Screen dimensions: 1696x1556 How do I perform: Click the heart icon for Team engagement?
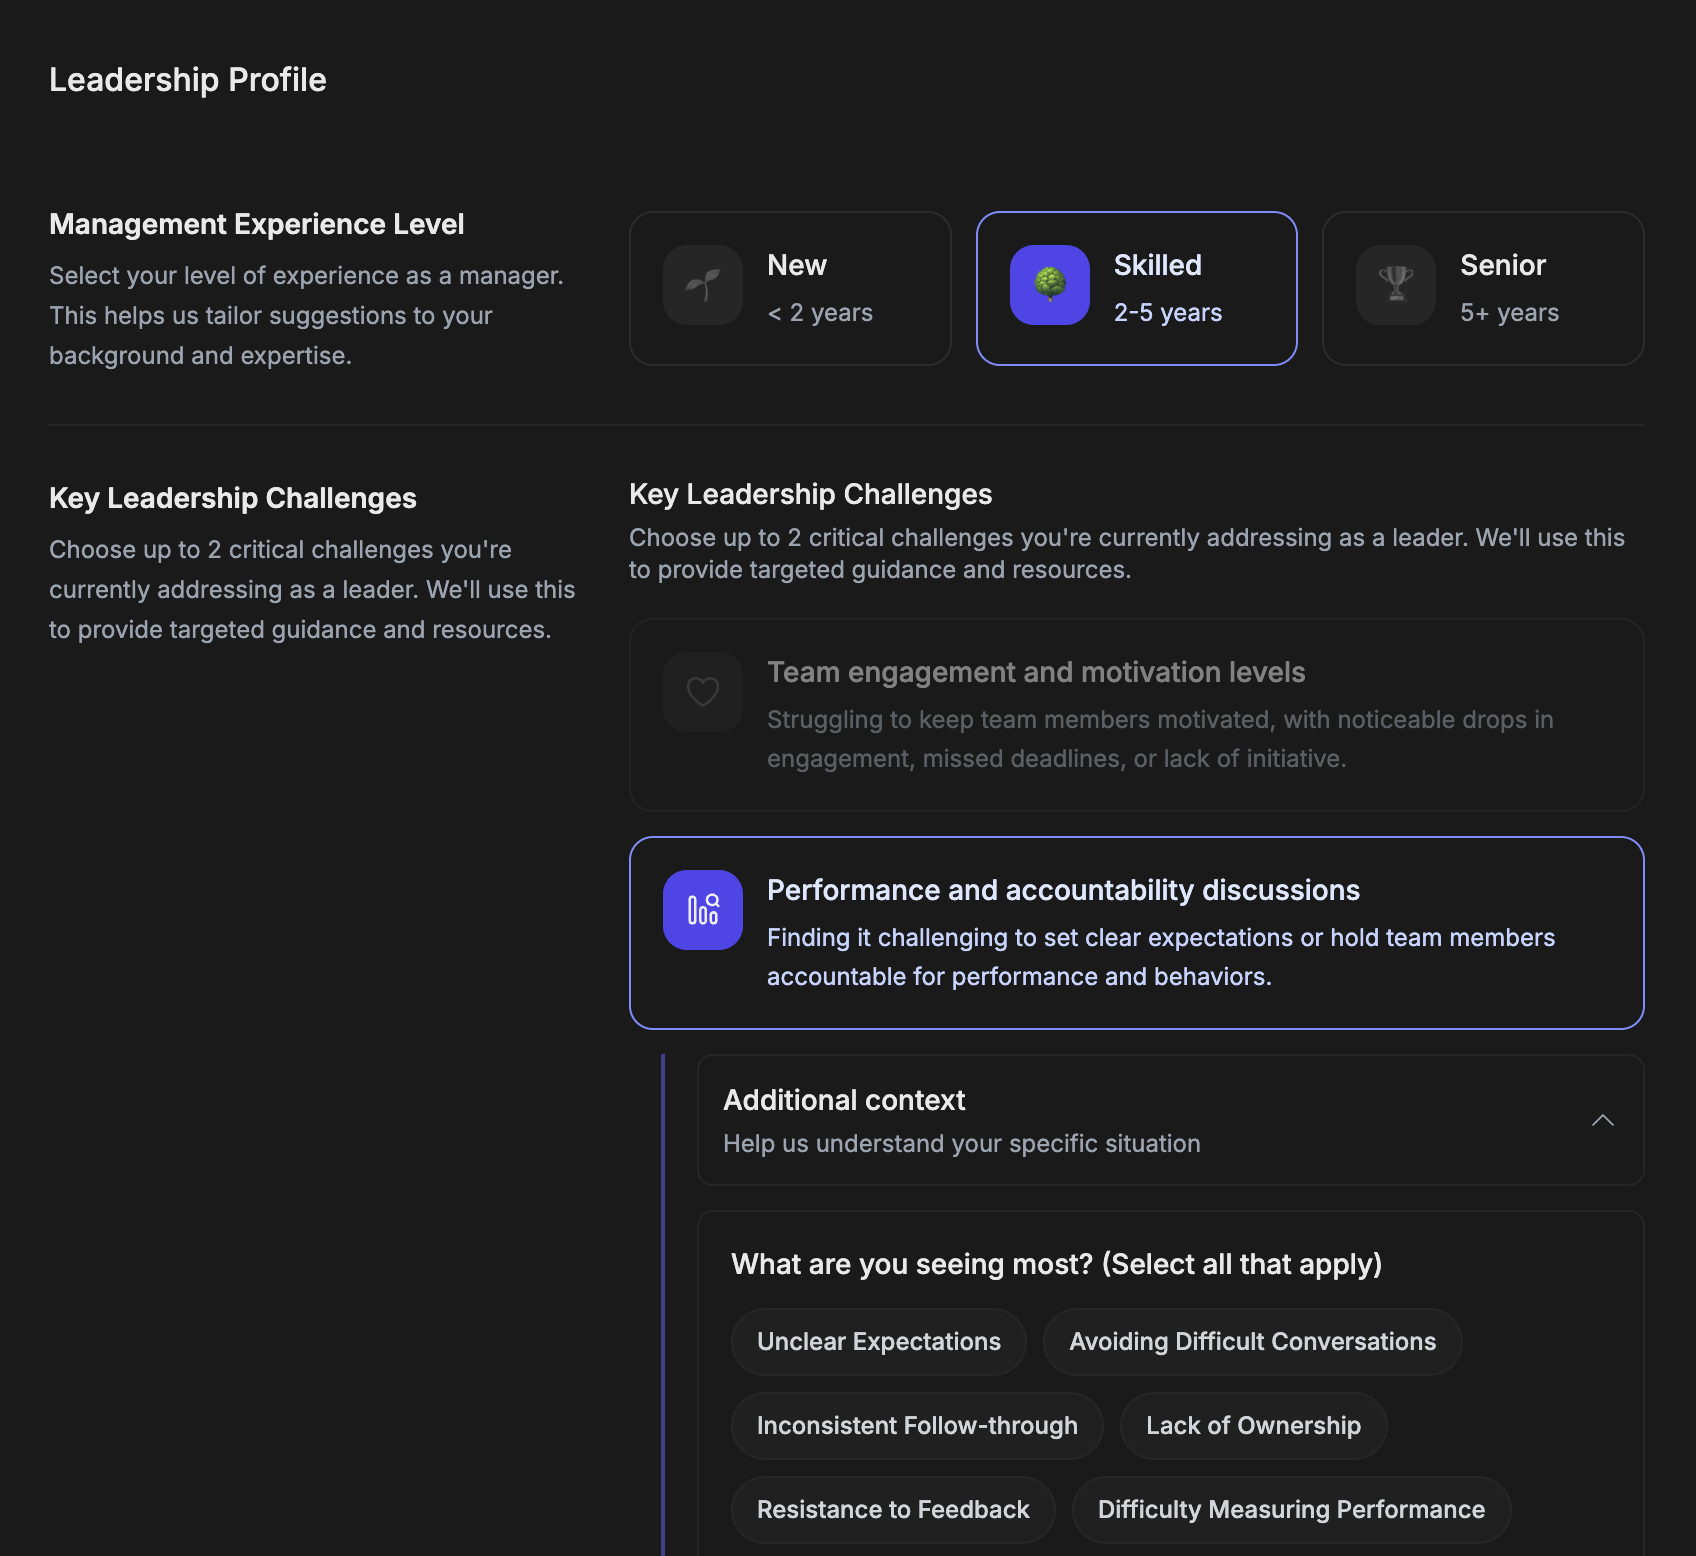click(703, 692)
